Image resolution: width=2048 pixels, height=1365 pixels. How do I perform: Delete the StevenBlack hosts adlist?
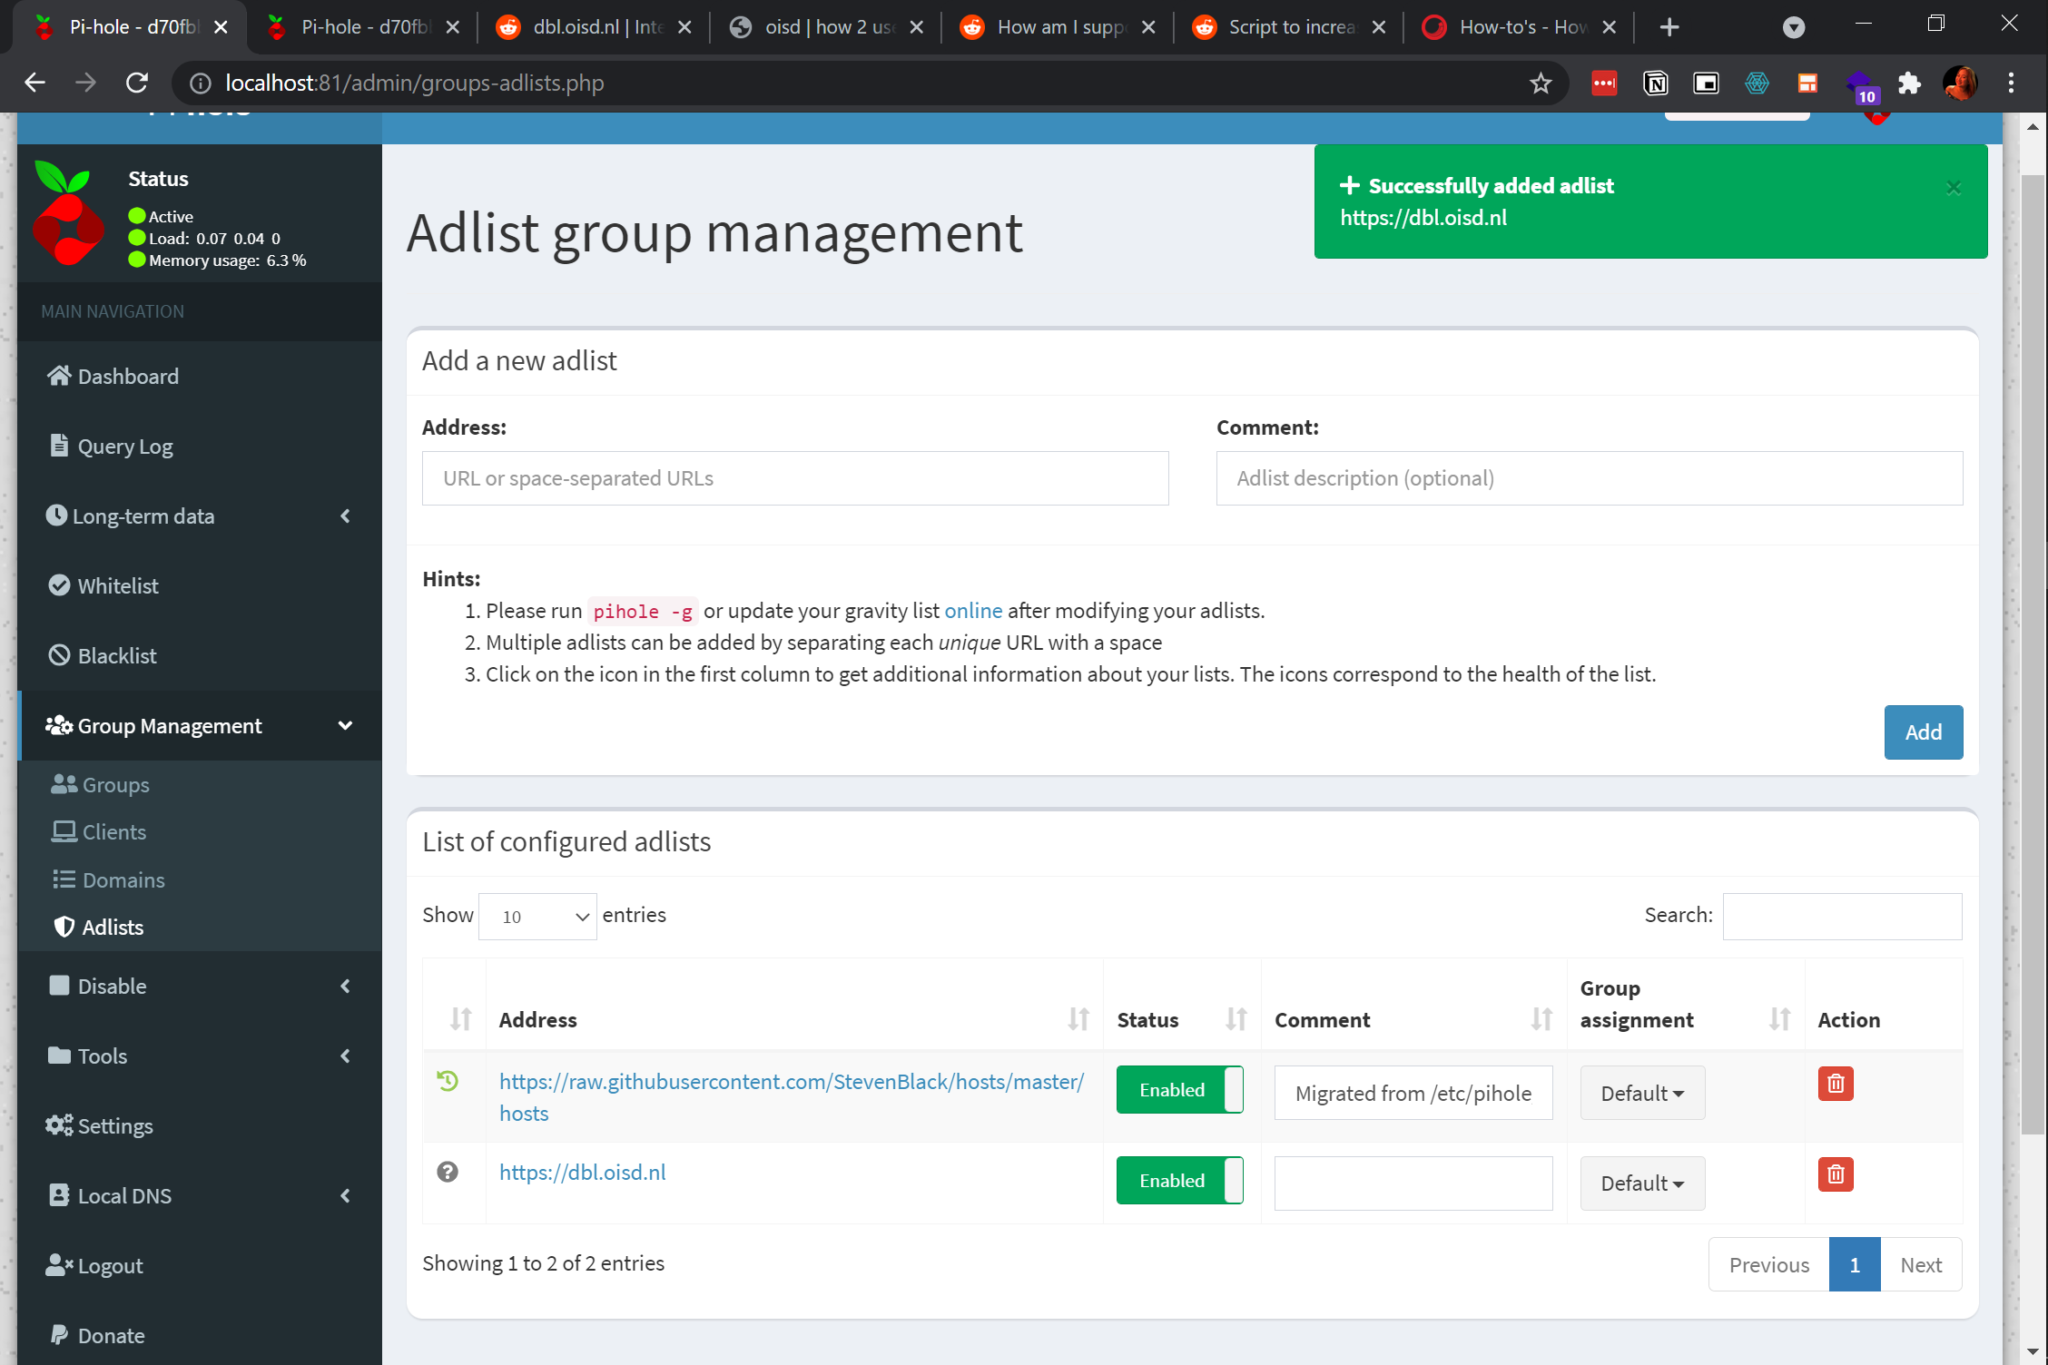(1835, 1084)
